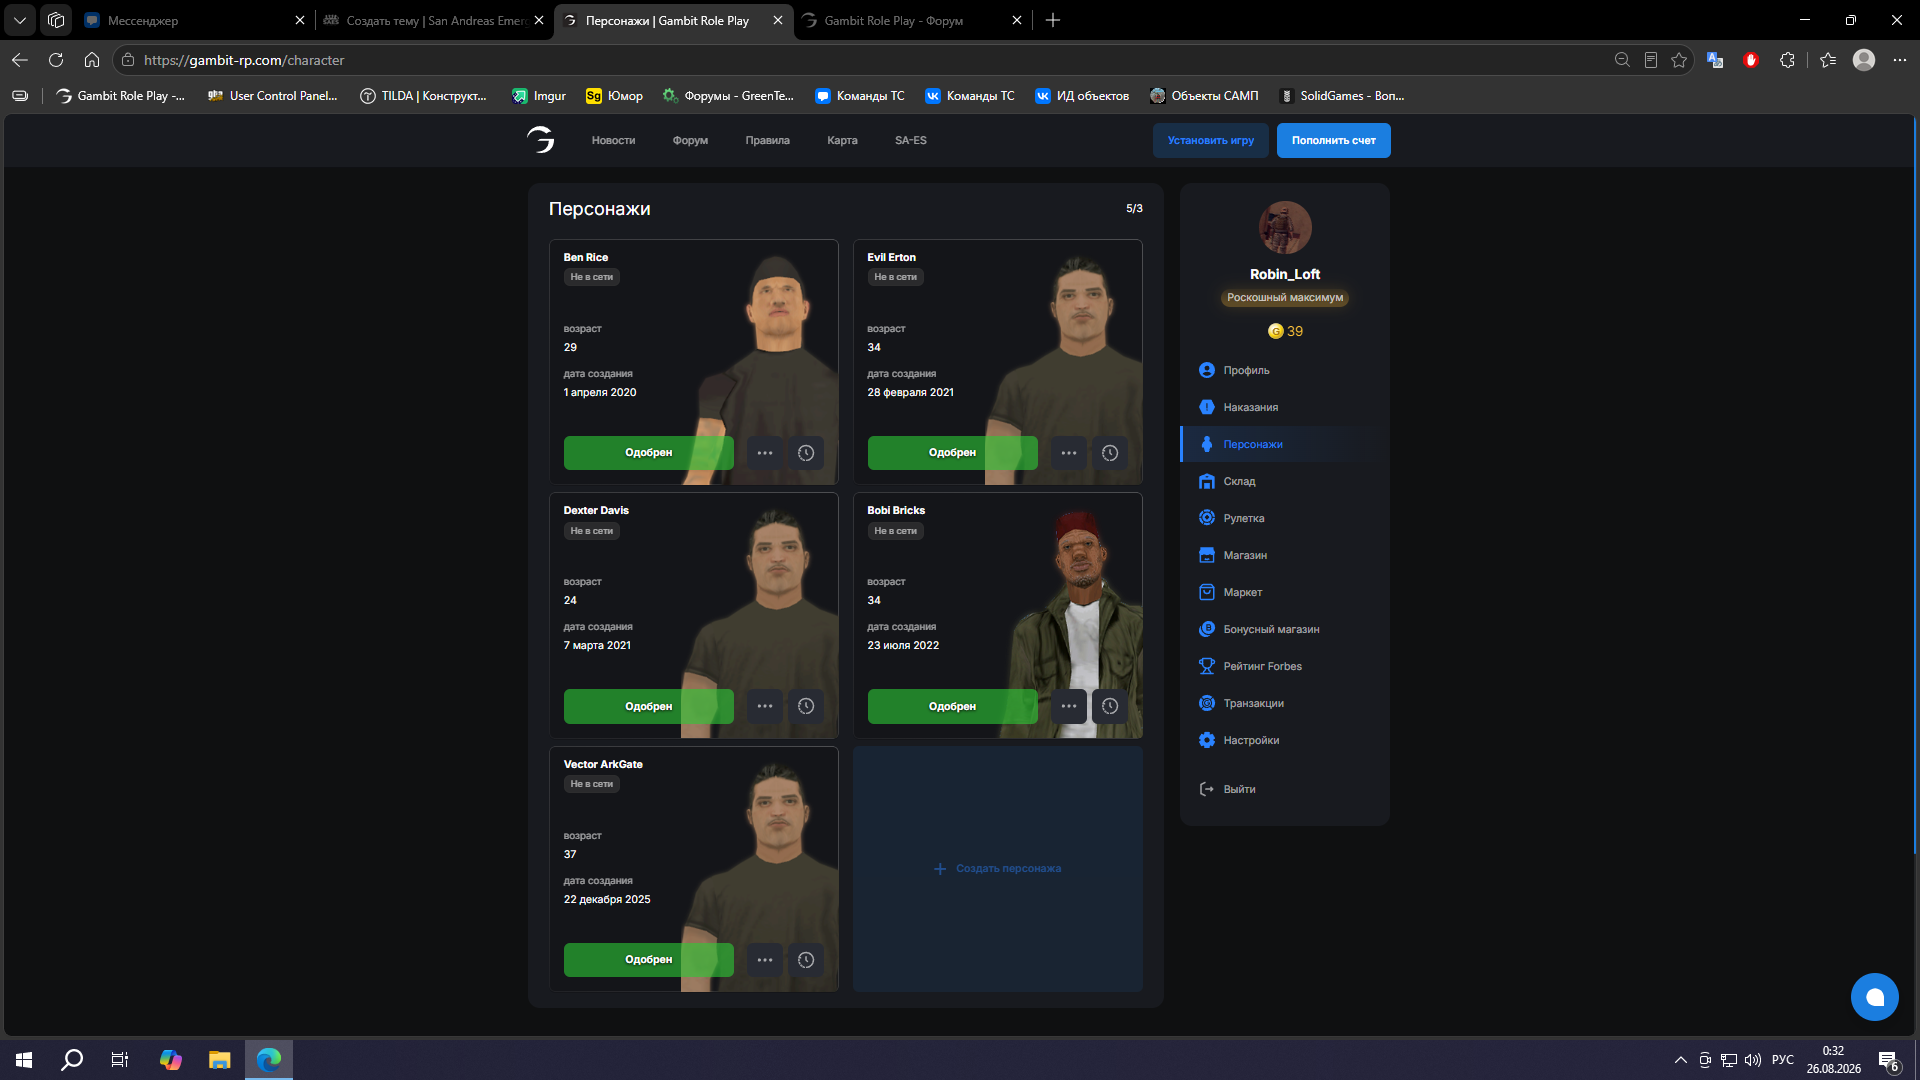Open Dexter Davis's three-dot options menu
1920x1080 pixels.
765,706
